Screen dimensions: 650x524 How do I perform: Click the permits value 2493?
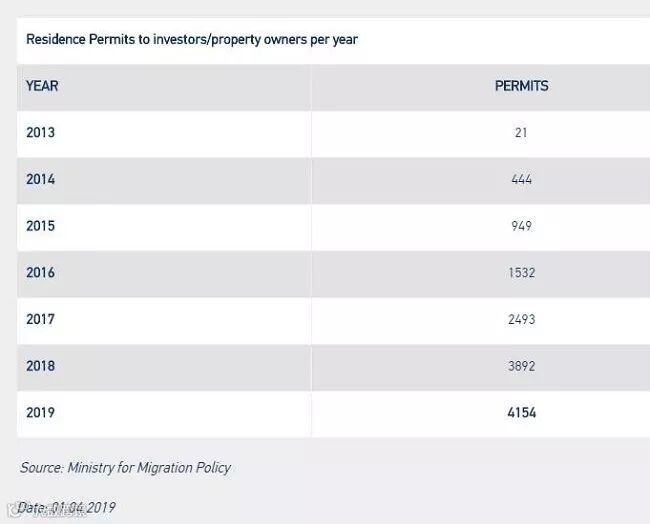521,319
